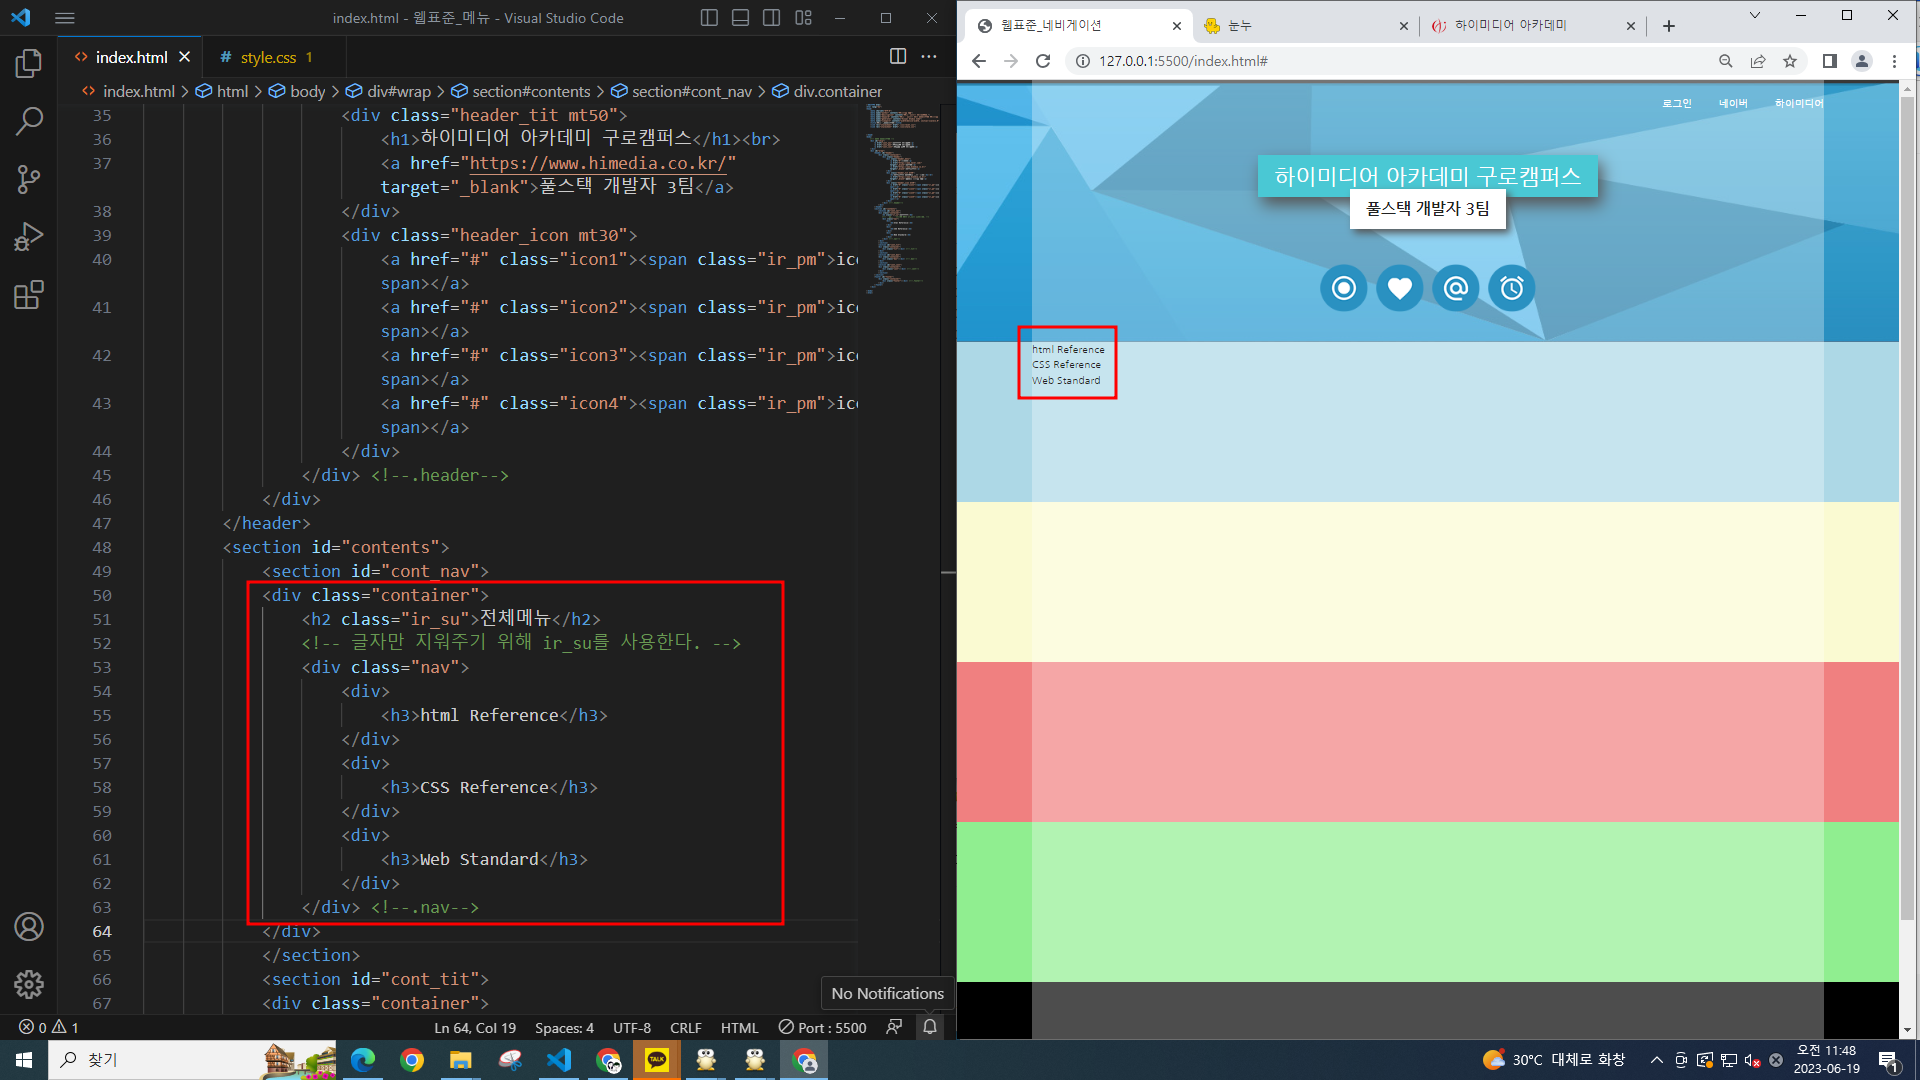Open the Source Control view
1920x1080 pixels.
pos(29,179)
